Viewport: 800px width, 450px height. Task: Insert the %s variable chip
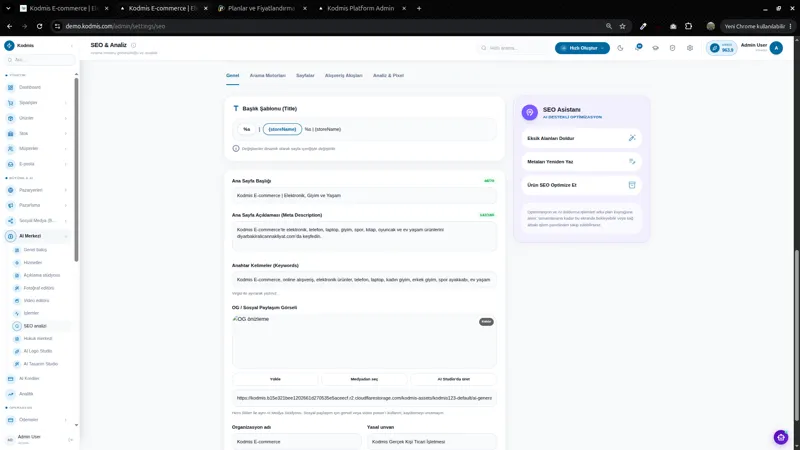(246, 129)
